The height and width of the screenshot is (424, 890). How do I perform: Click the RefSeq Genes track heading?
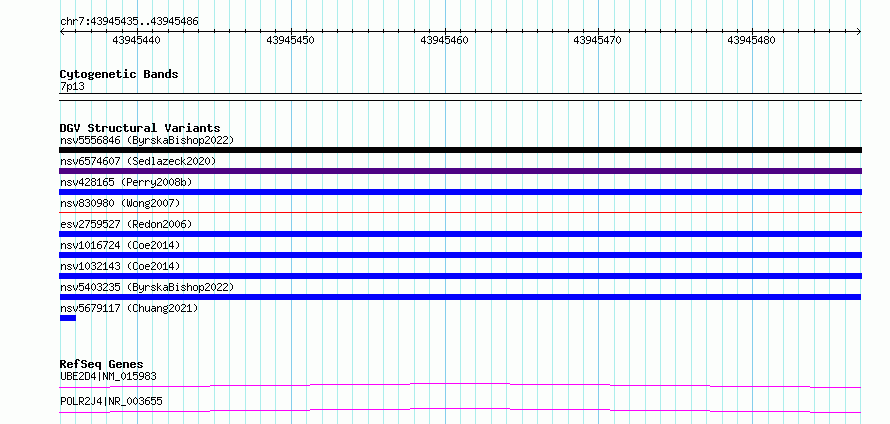(x=102, y=364)
